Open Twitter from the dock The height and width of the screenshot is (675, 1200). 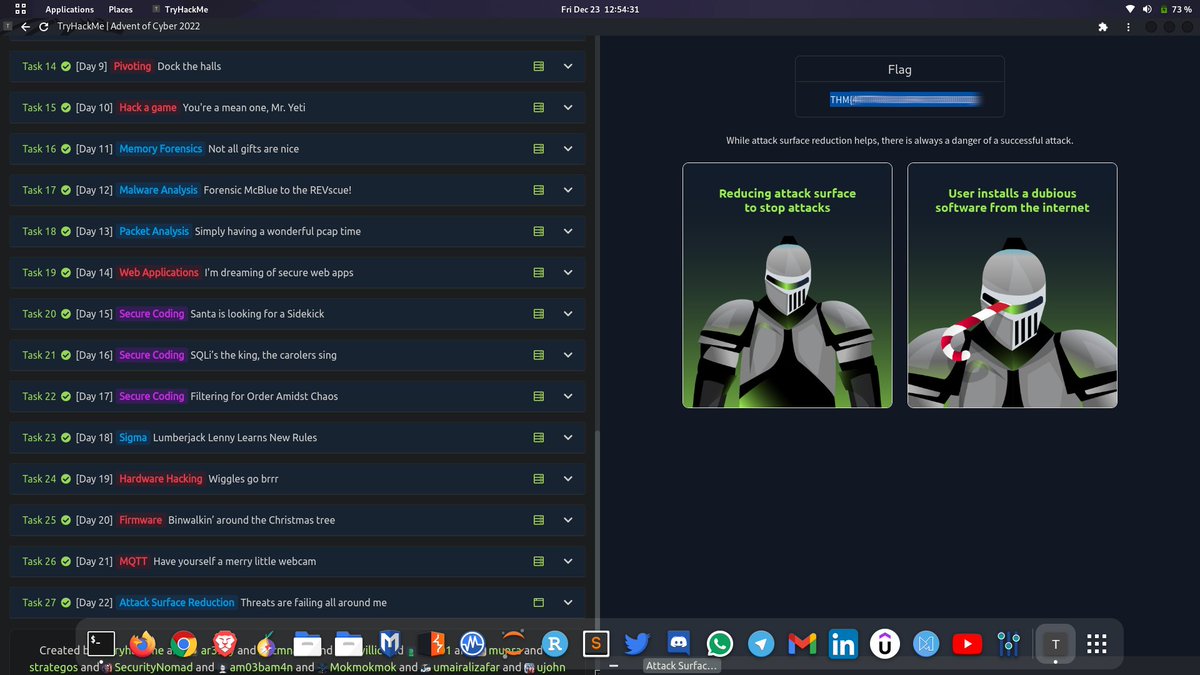(x=637, y=644)
